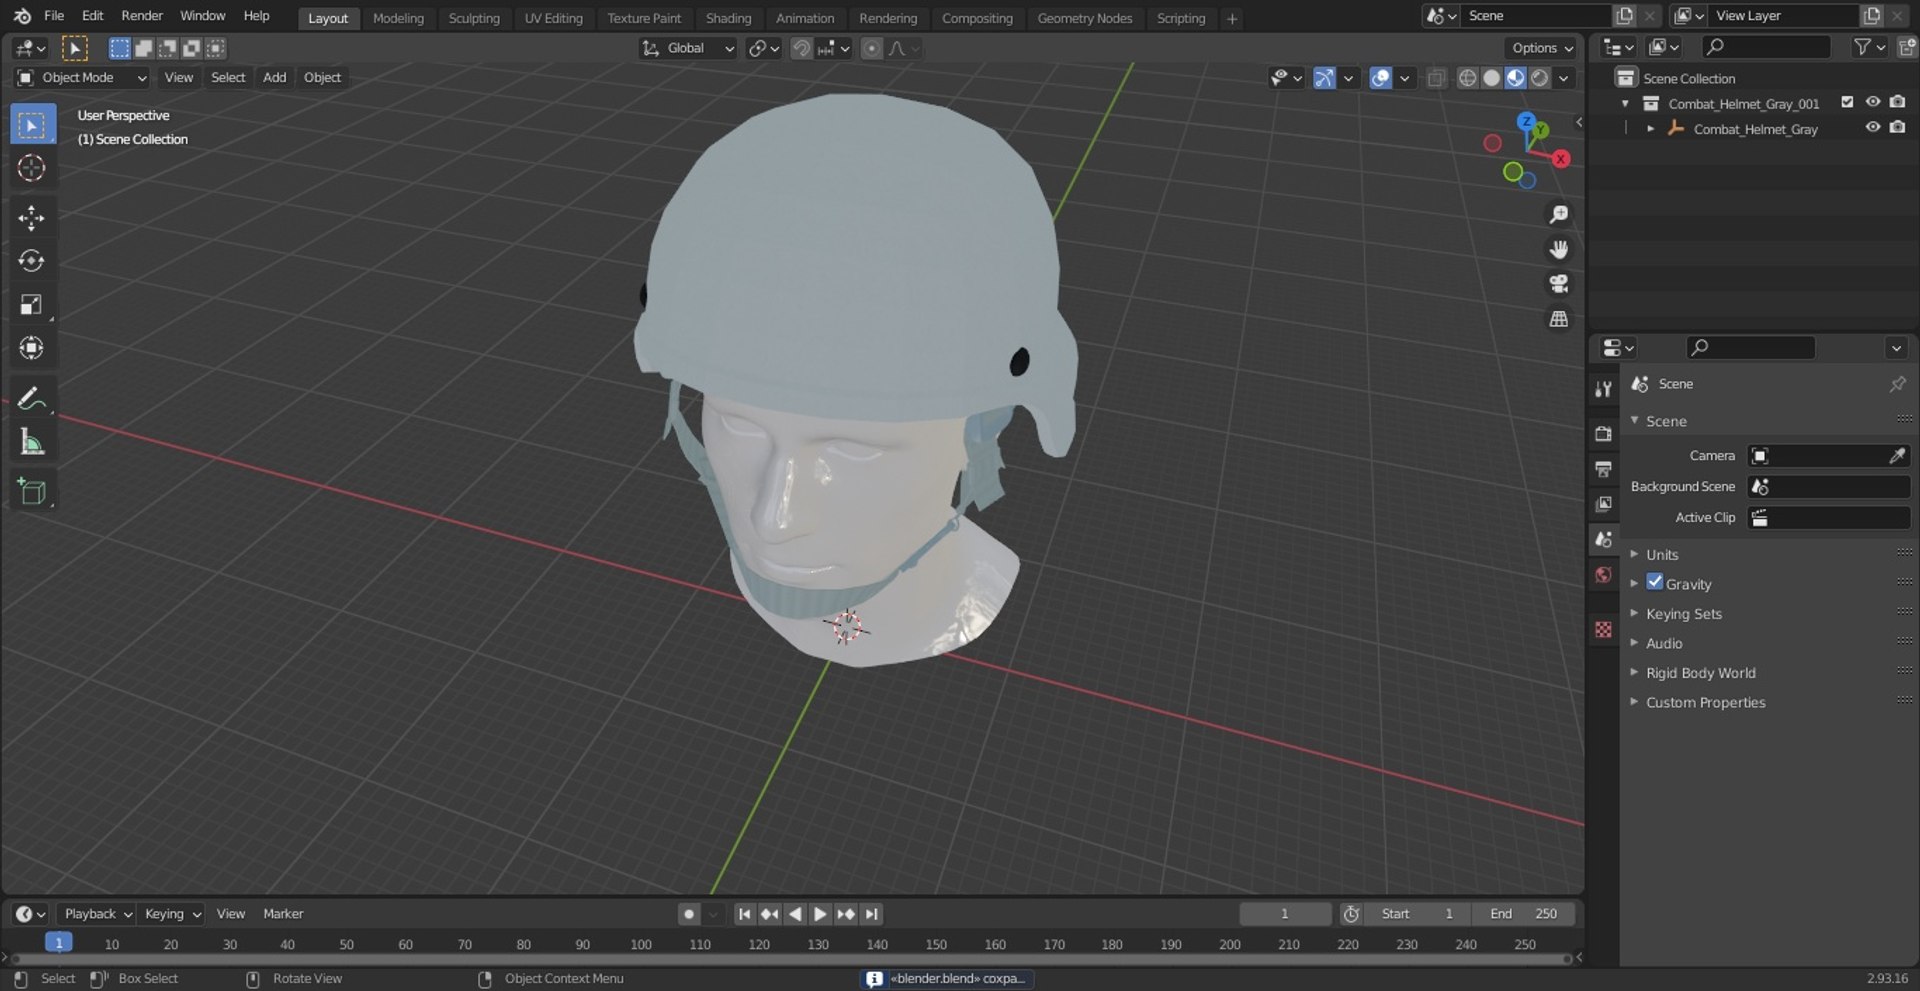1920x991 pixels.
Task: Open the Object Mode dropdown
Action: click(82, 78)
